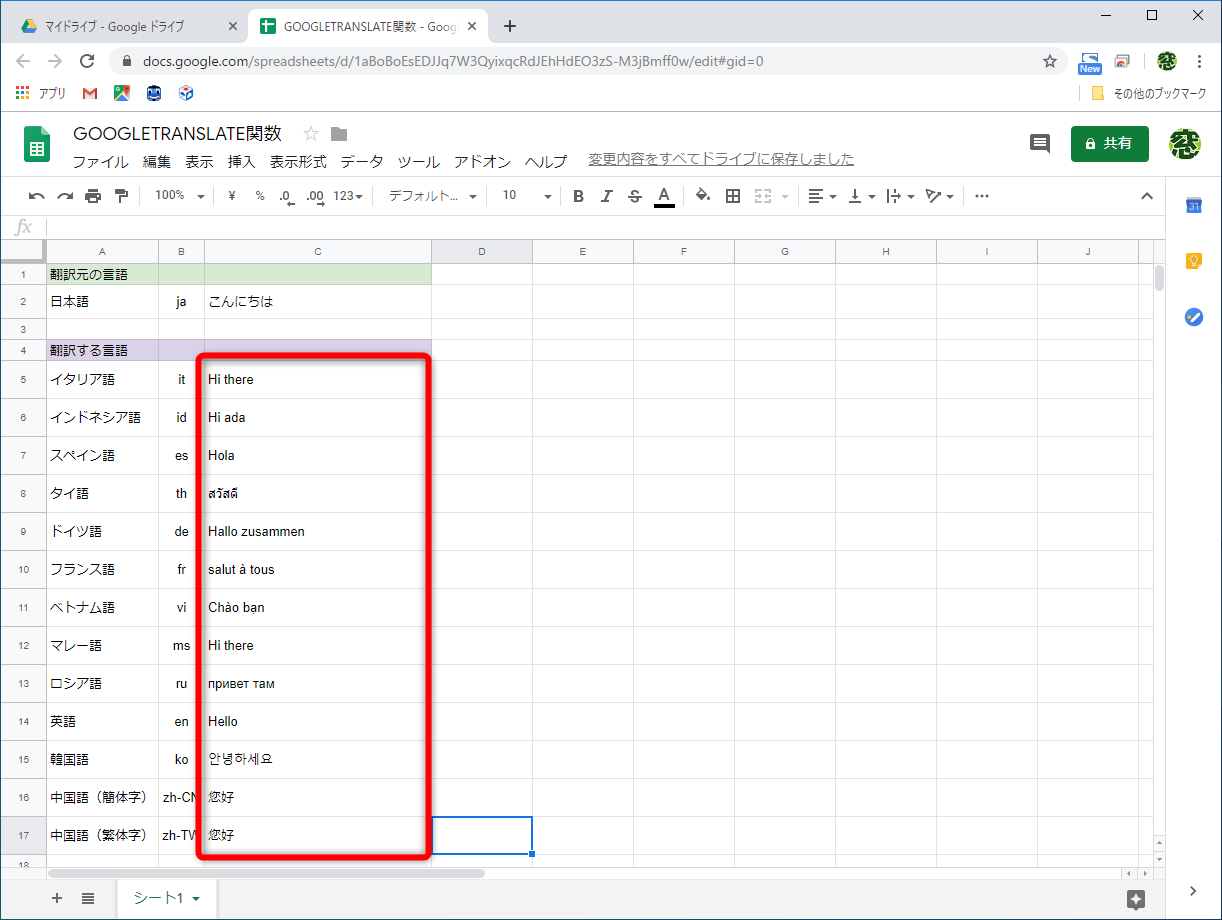Open the 表示形式 menu
This screenshot has height=920, width=1222.
298,161
